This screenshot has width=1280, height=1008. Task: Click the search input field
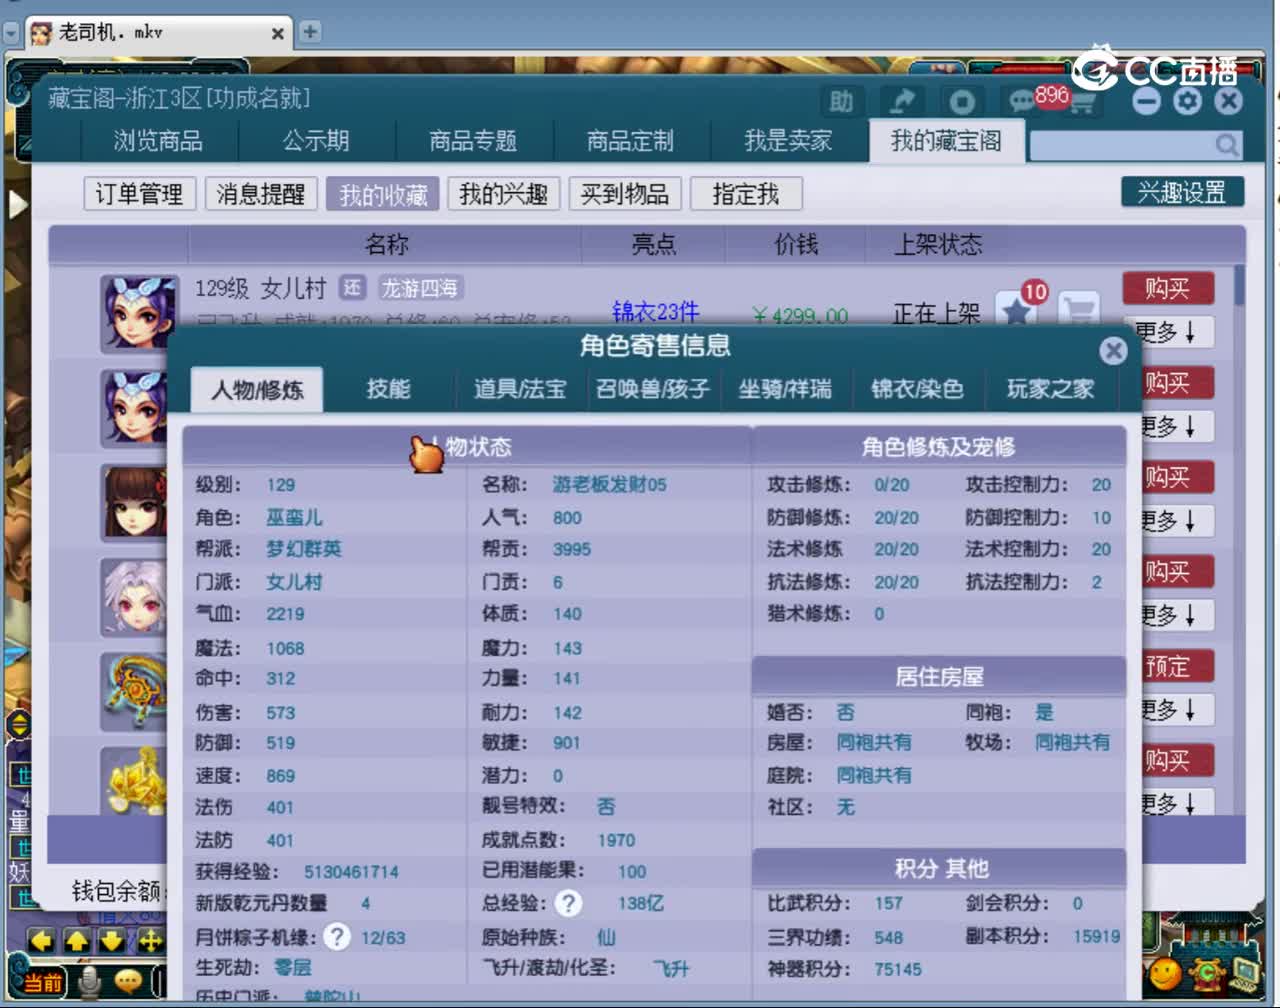point(1122,146)
